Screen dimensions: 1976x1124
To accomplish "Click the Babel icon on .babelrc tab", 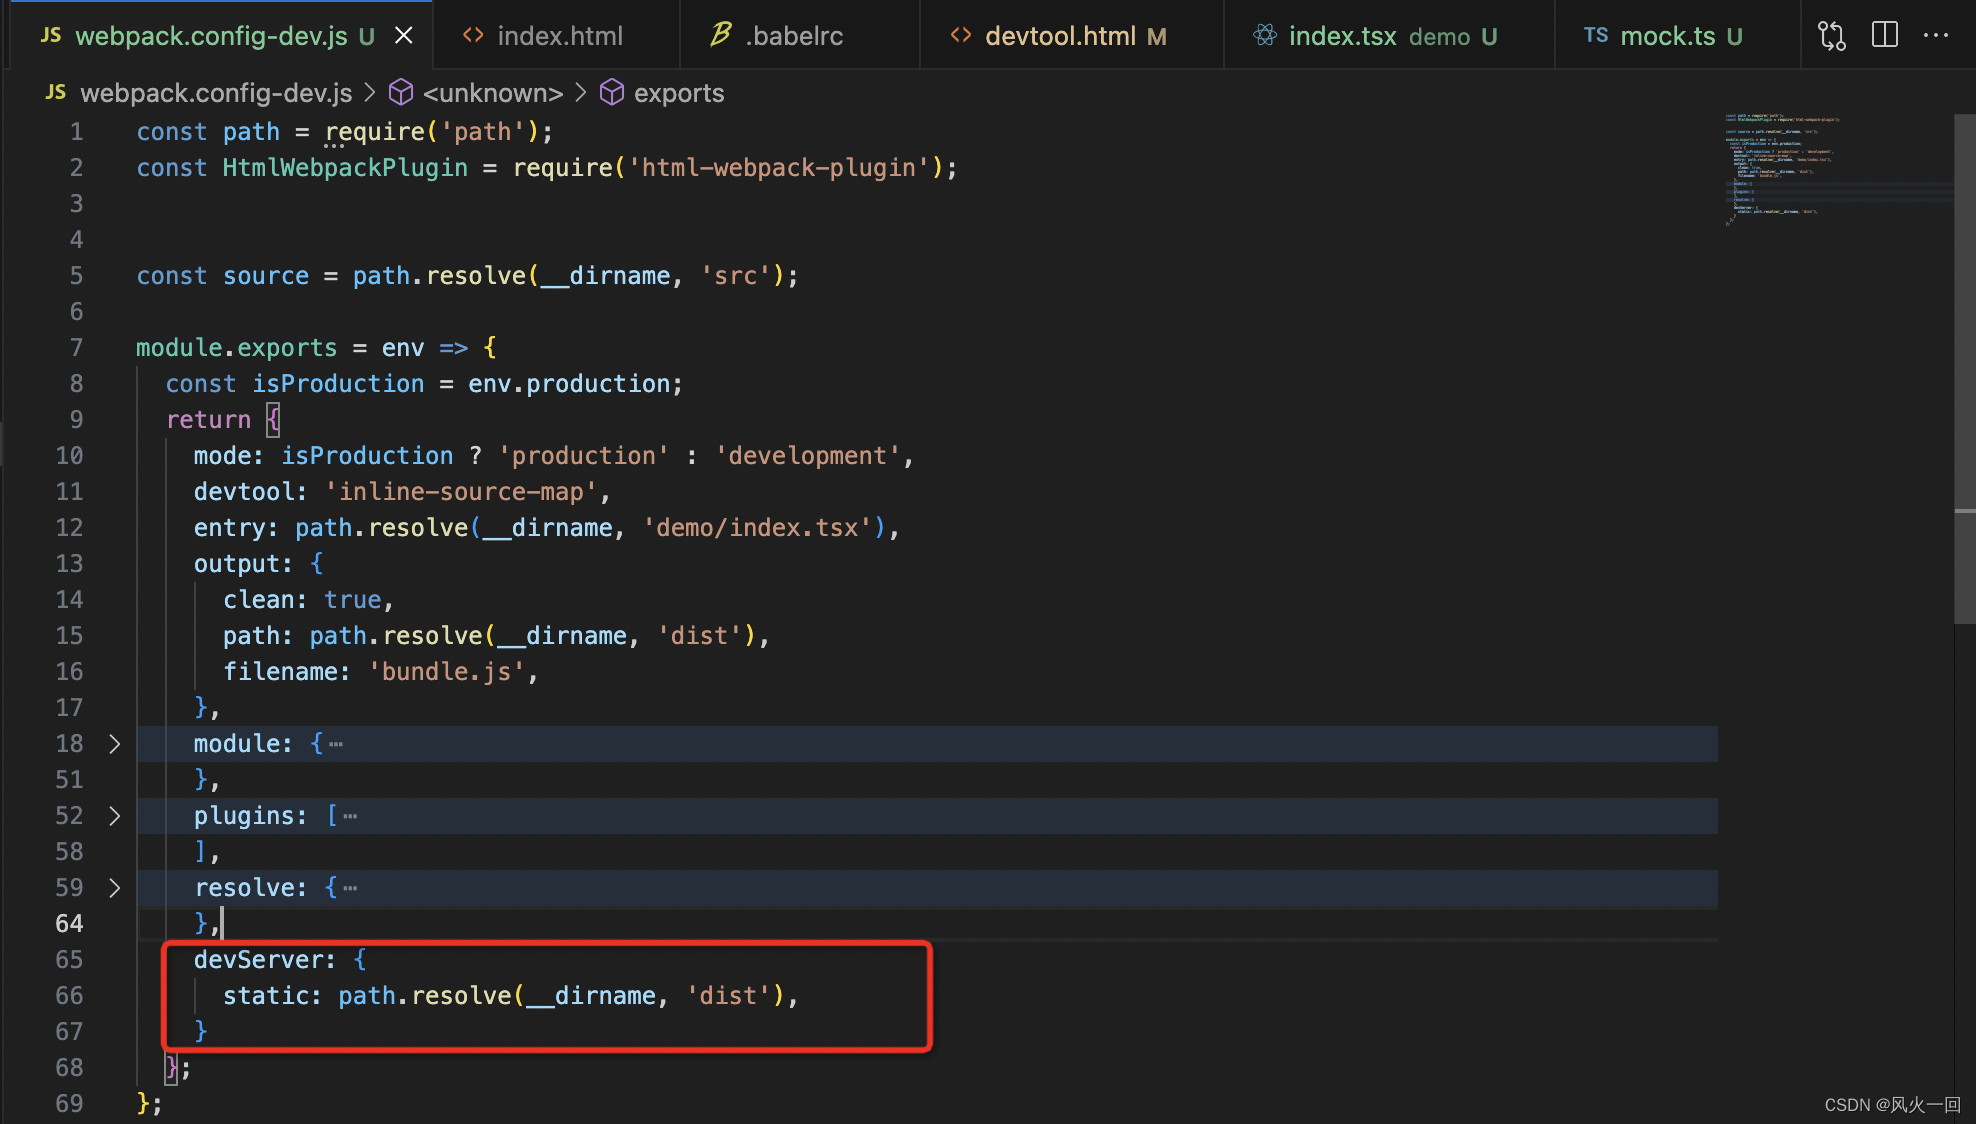I will [x=720, y=36].
